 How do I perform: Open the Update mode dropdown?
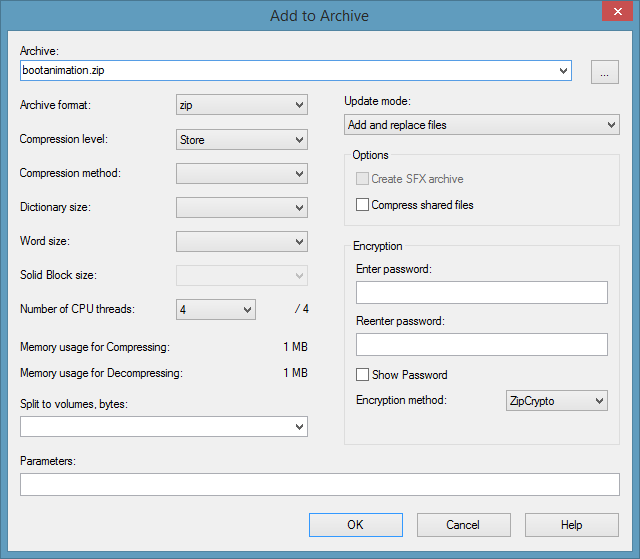[x=481, y=125]
